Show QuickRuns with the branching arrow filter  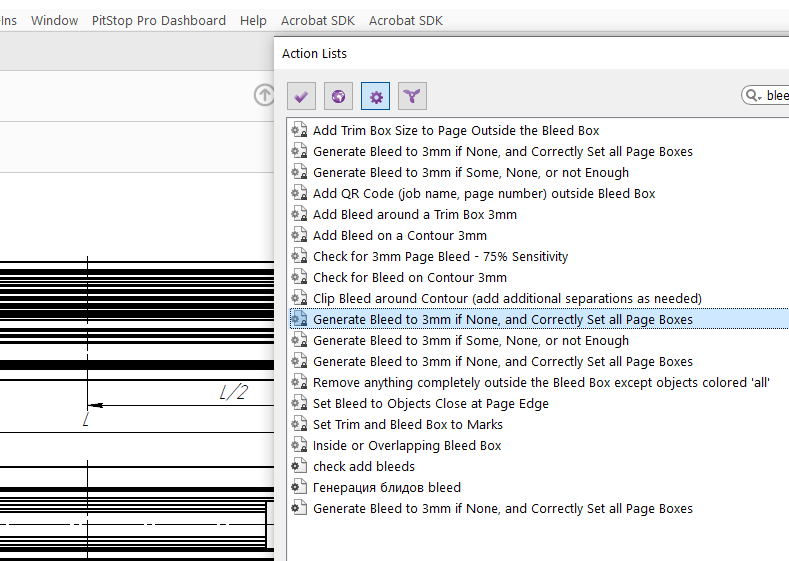412,96
